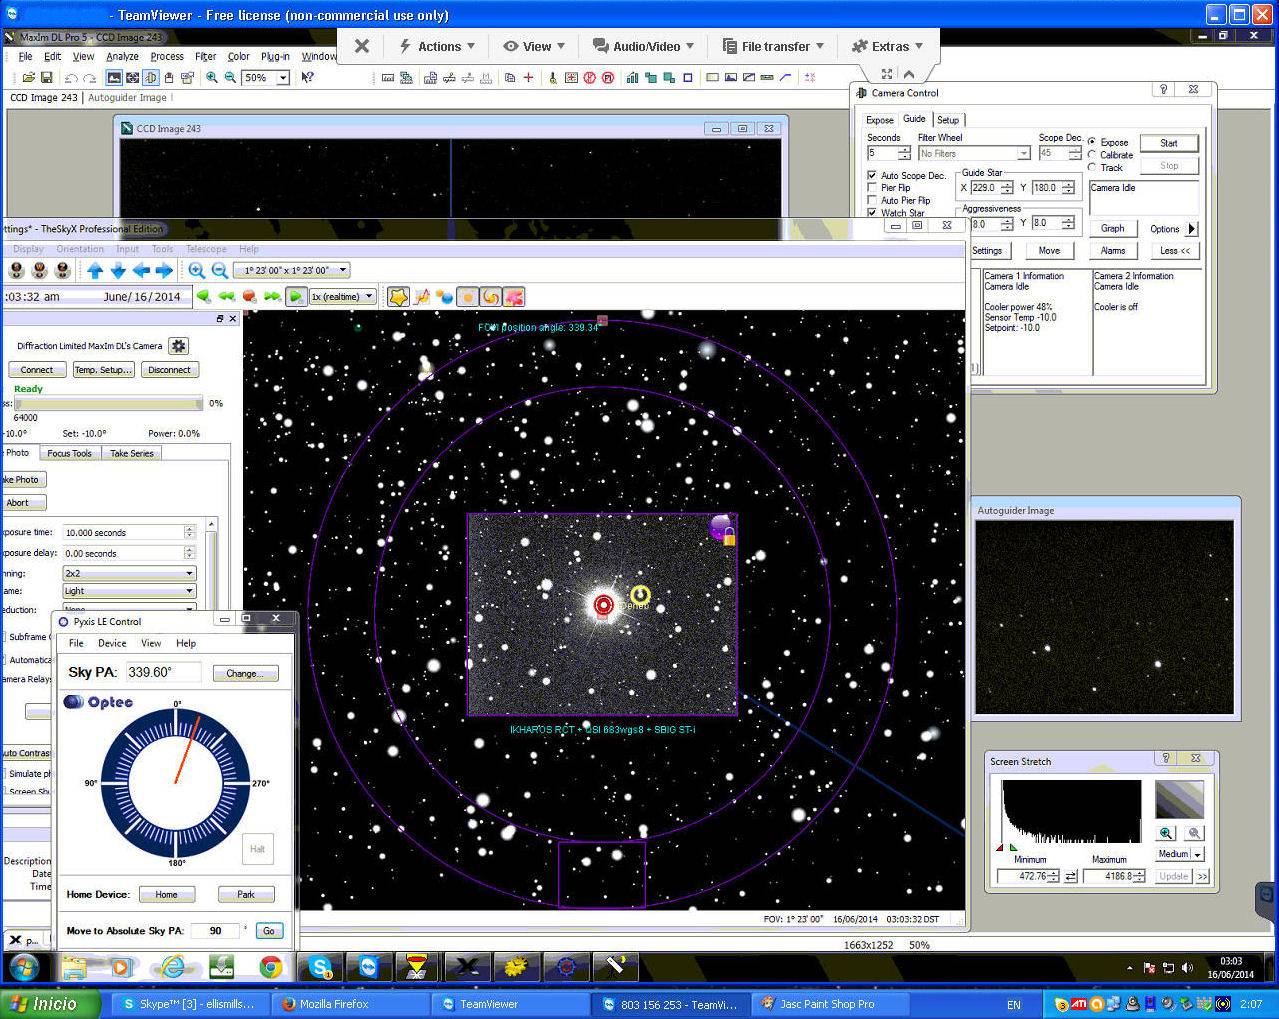Open Analyze menu in MaxIm DL
The width and height of the screenshot is (1279, 1019).
point(122,57)
